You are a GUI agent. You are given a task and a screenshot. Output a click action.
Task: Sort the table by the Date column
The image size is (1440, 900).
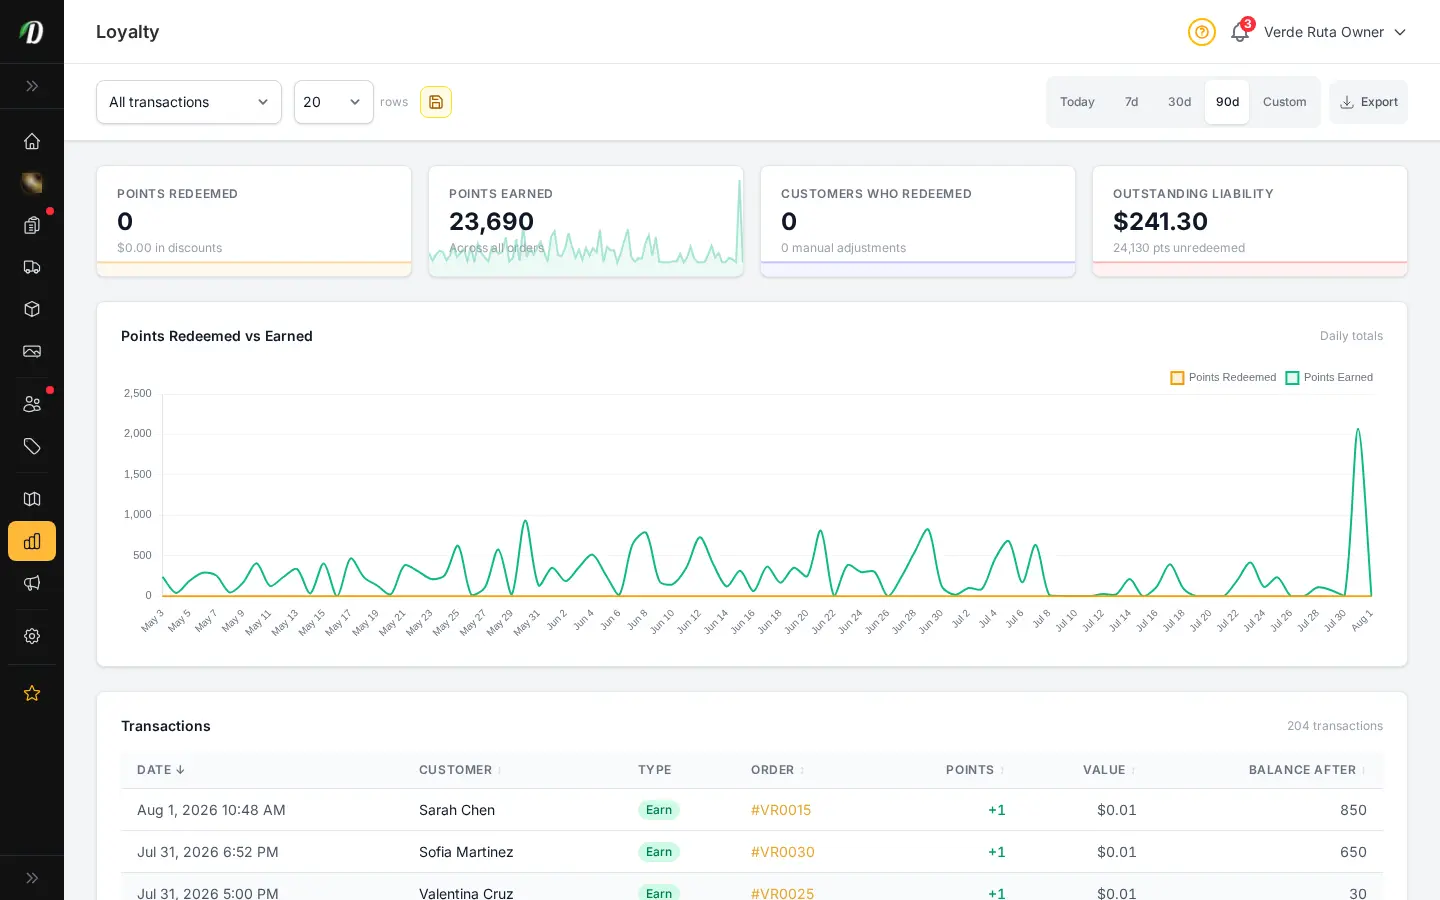pos(161,770)
